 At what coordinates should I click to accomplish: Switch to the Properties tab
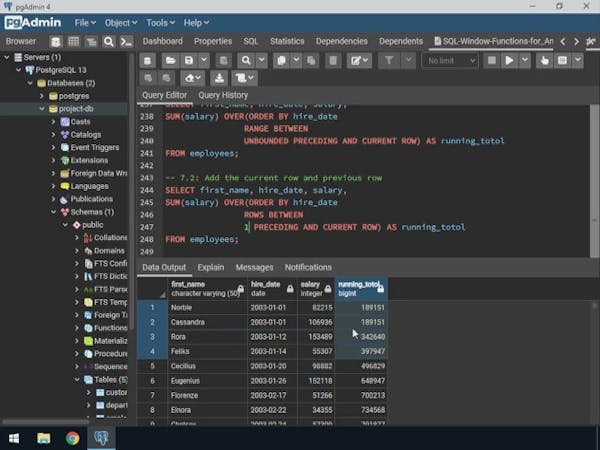tap(213, 41)
